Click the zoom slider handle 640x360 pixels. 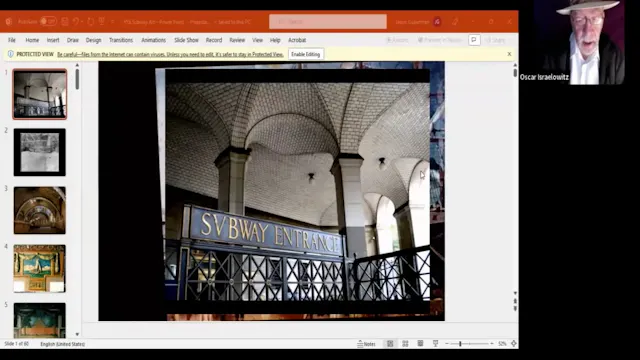click(x=460, y=344)
